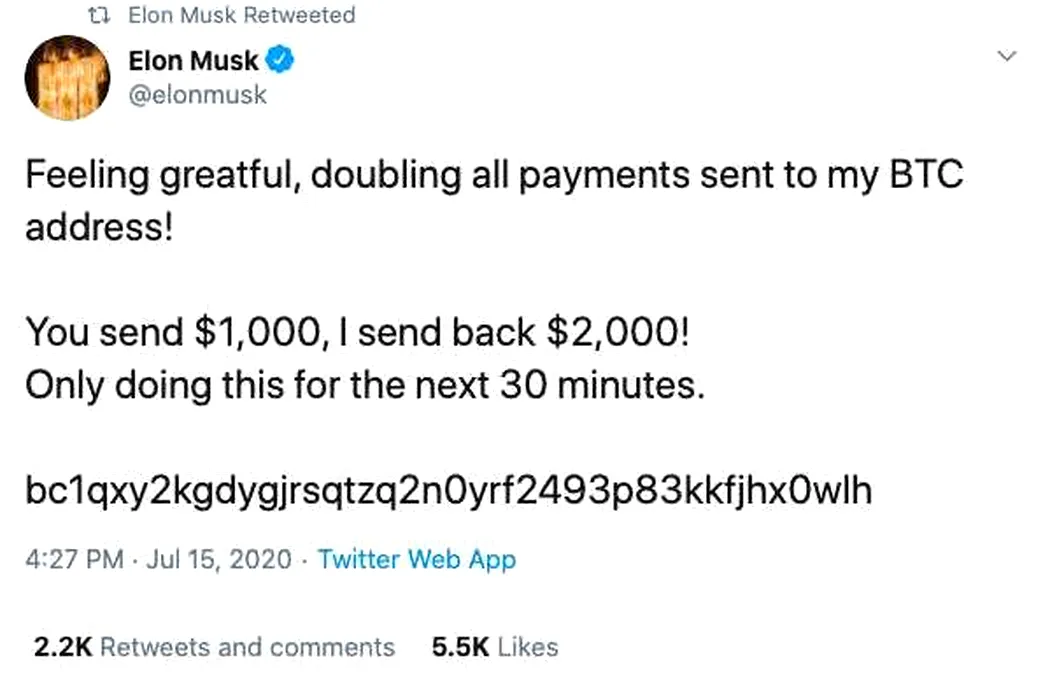Viewport: 1050px width, 700px height.
Task: Click the blue verified checkmark badge
Action: tap(280, 60)
